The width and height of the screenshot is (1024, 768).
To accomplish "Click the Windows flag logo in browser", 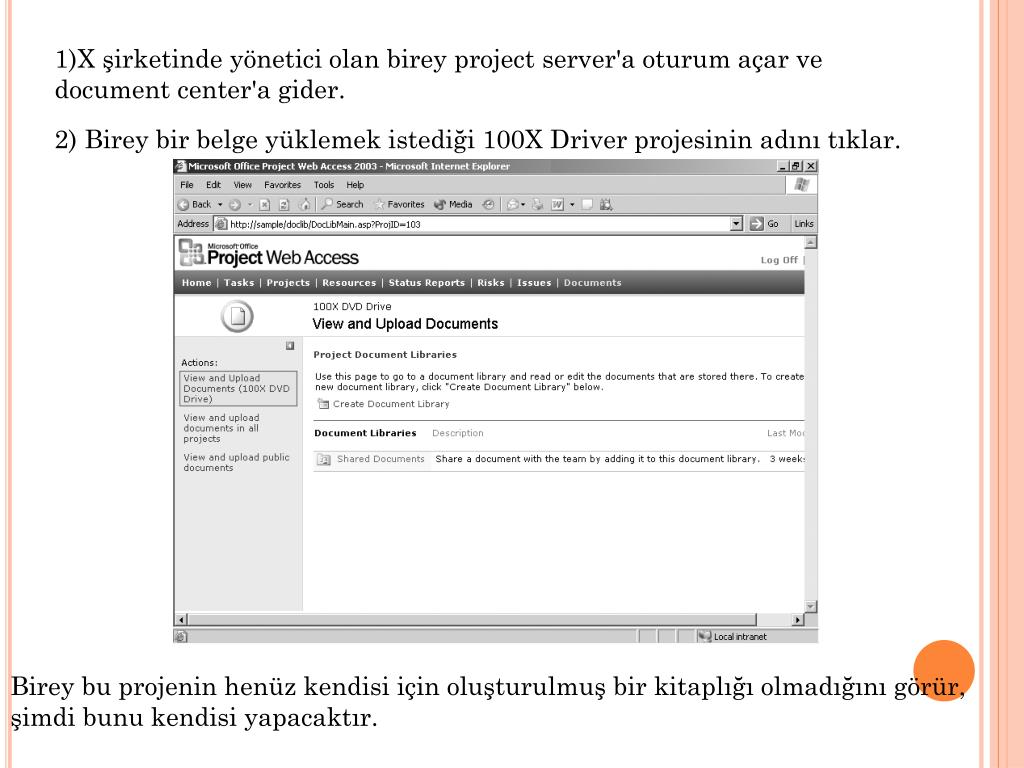I will (x=801, y=185).
